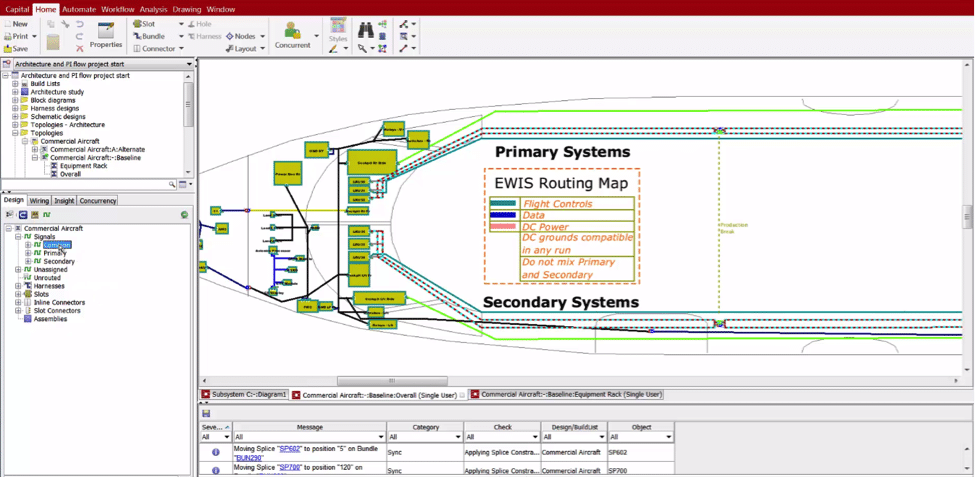Screen dimensions: 975x477
Task: Collapse the Topologies folder in the project tree
Action: click(x=15, y=133)
